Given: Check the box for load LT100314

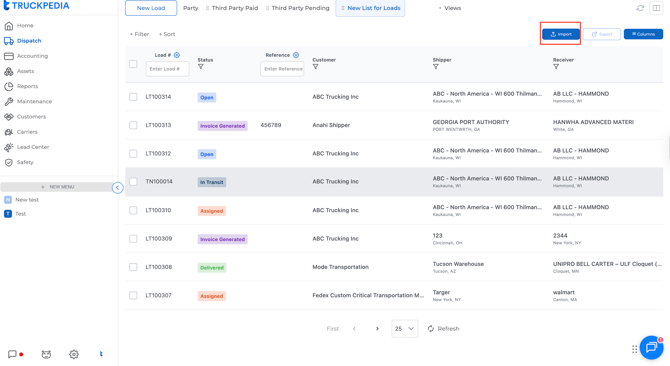Looking at the screenshot, I should point(133,97).
